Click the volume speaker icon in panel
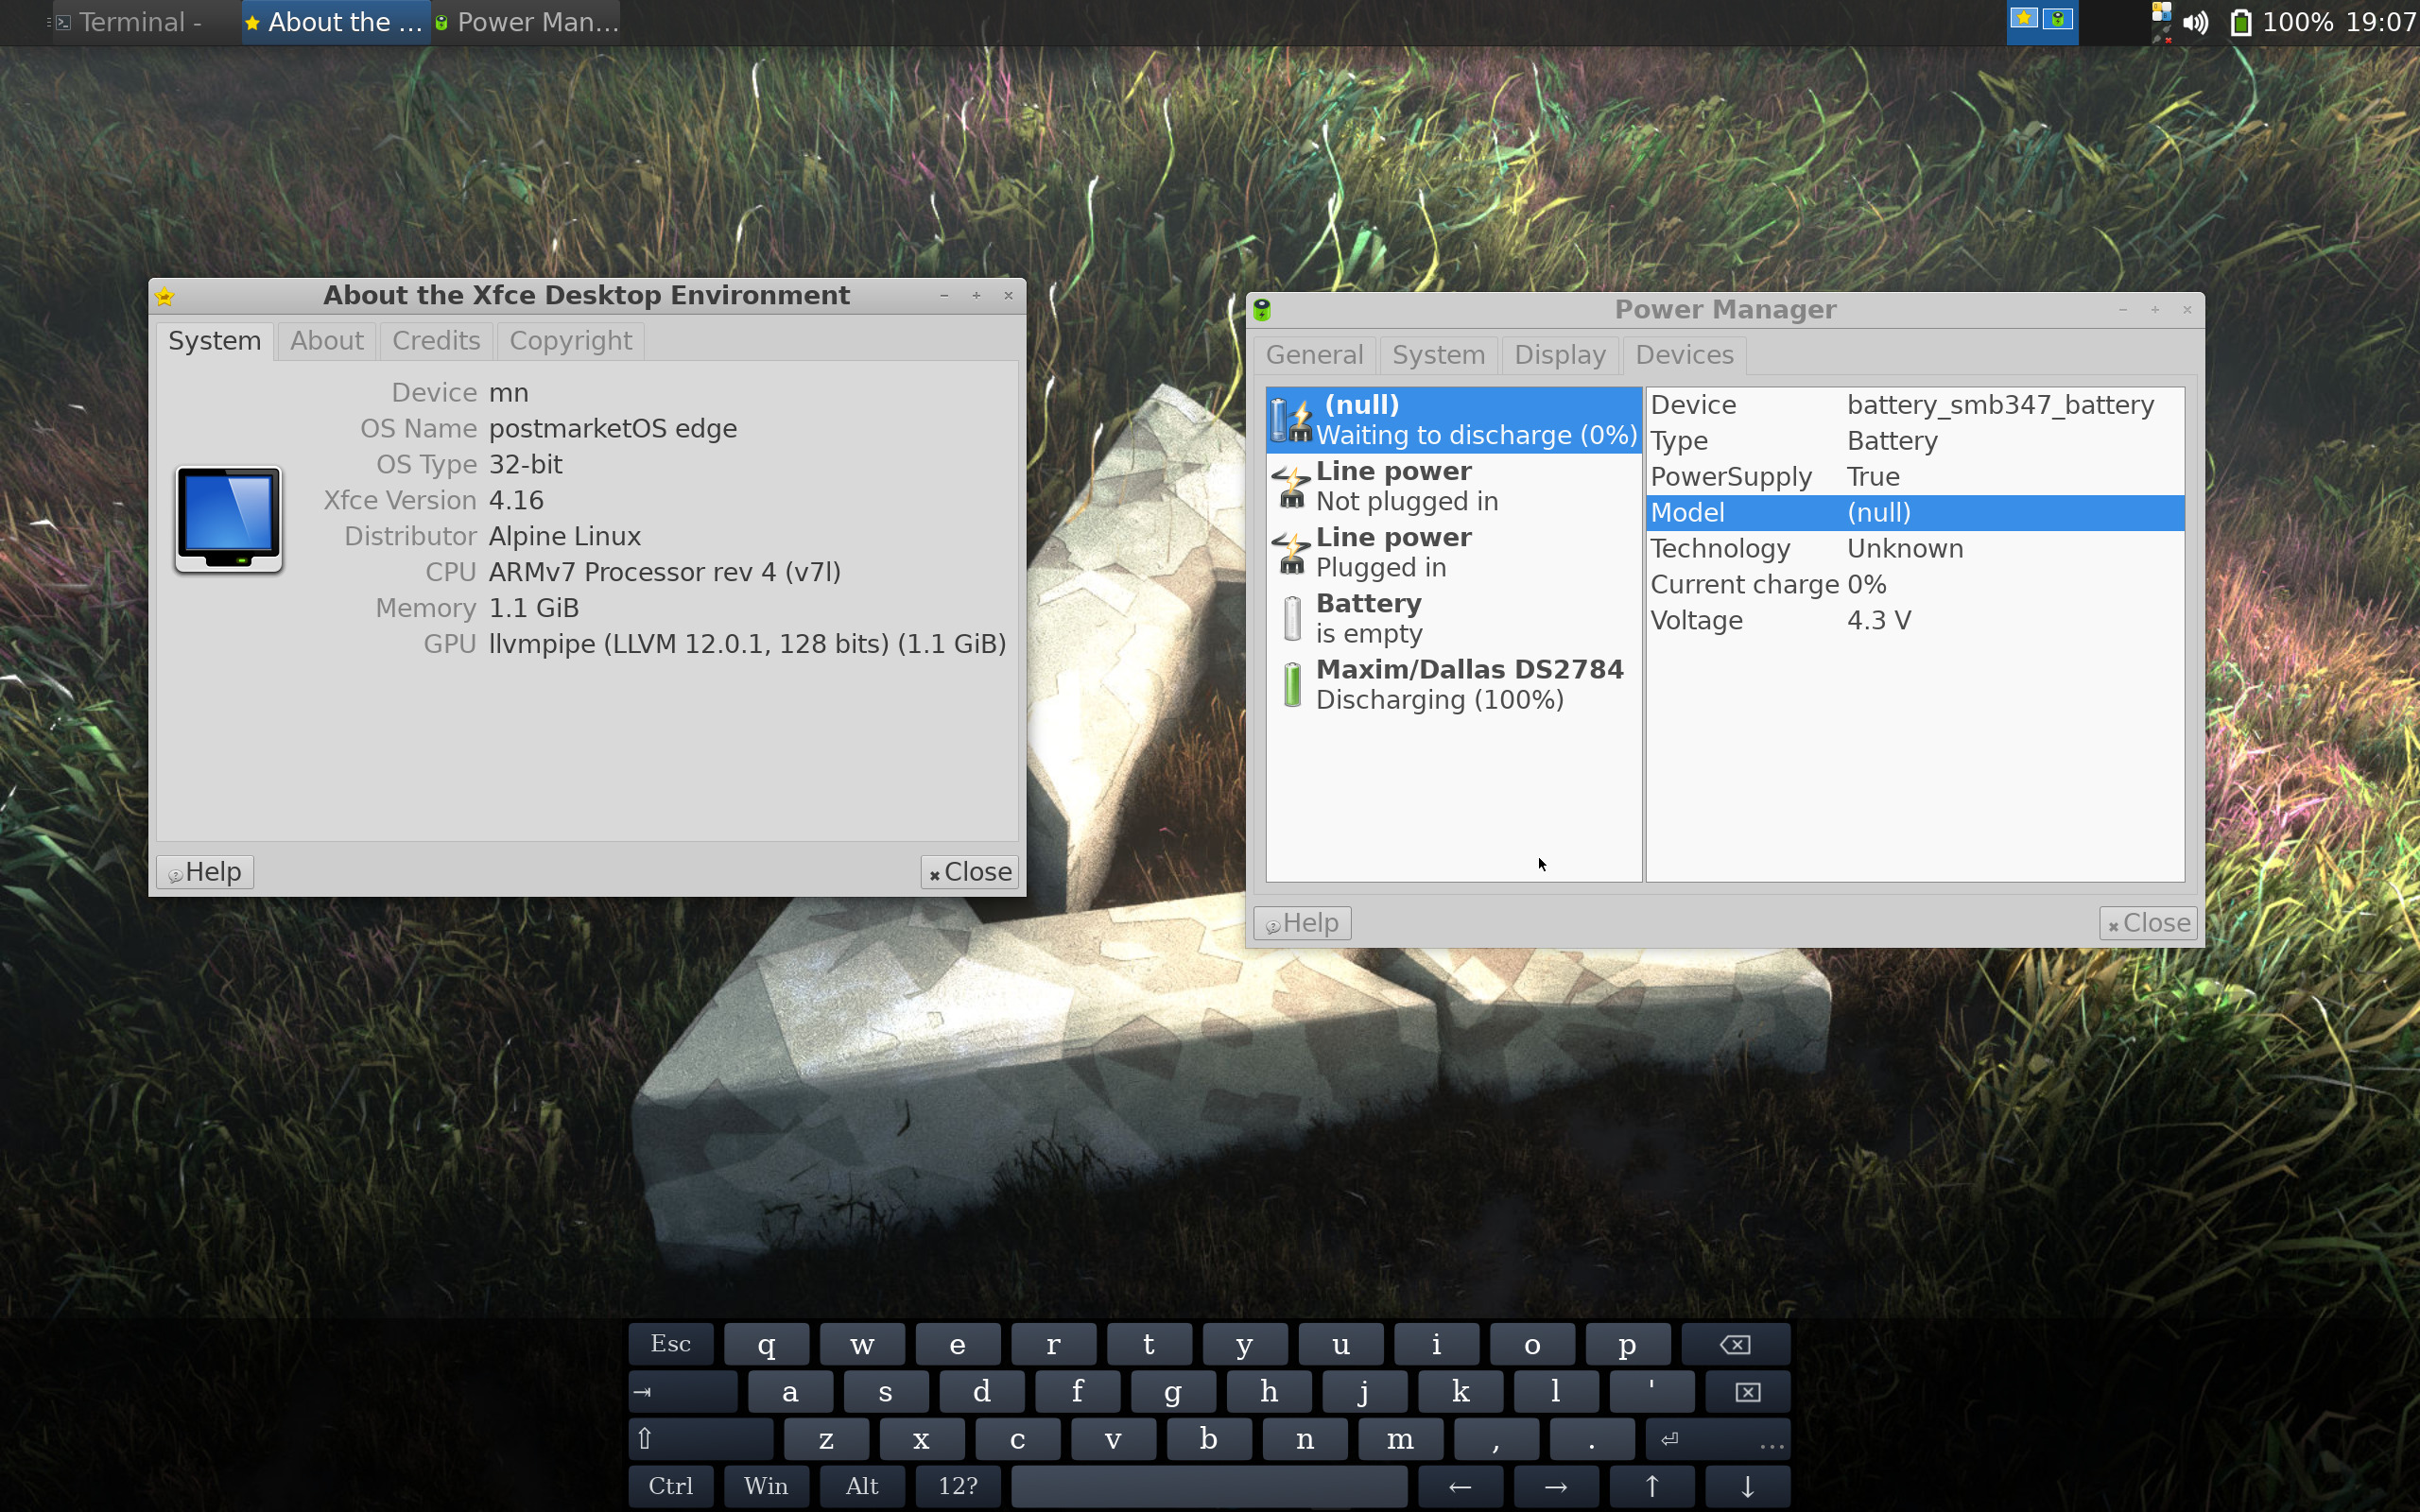This screenshot has height=1512, width=2420. point(2195,22)
